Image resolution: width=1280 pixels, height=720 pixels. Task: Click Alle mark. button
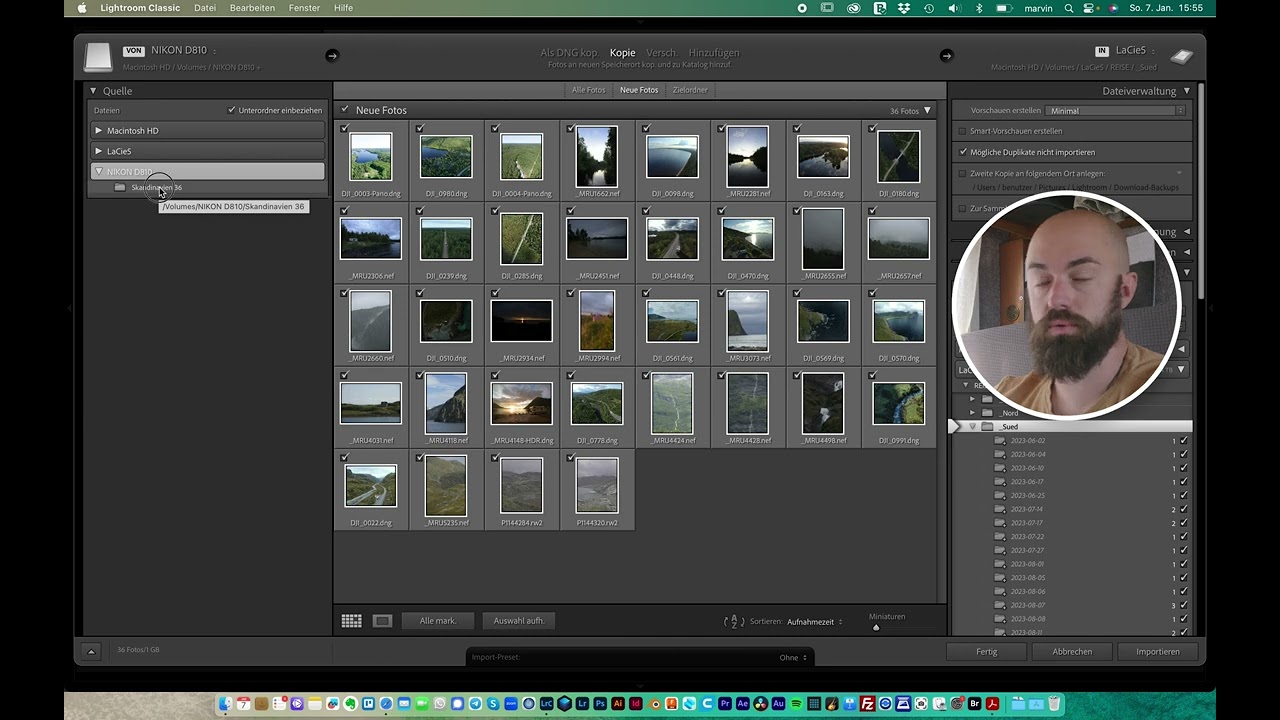pos(438,621)
